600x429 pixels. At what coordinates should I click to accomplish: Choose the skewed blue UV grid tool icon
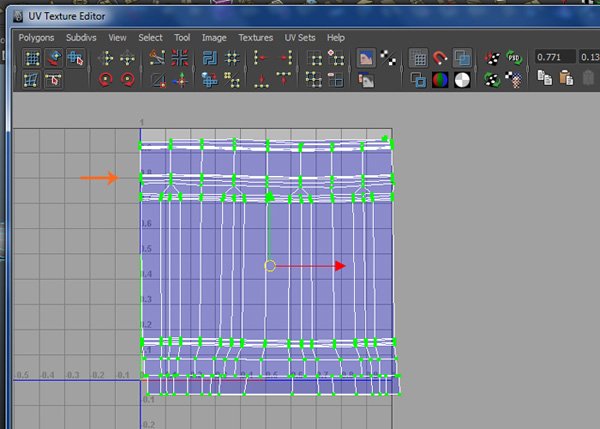pos(31,80)
